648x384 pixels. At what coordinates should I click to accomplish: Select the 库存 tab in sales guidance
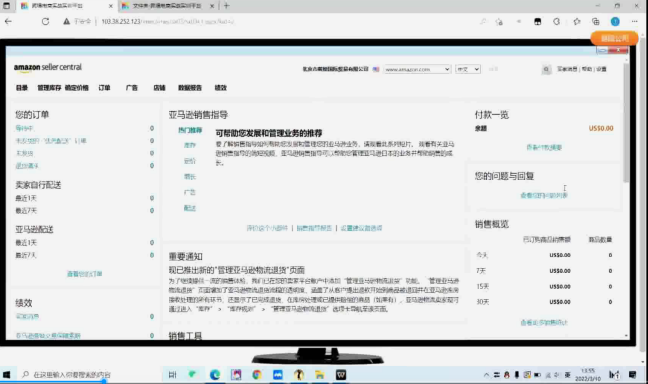point(190,145)
